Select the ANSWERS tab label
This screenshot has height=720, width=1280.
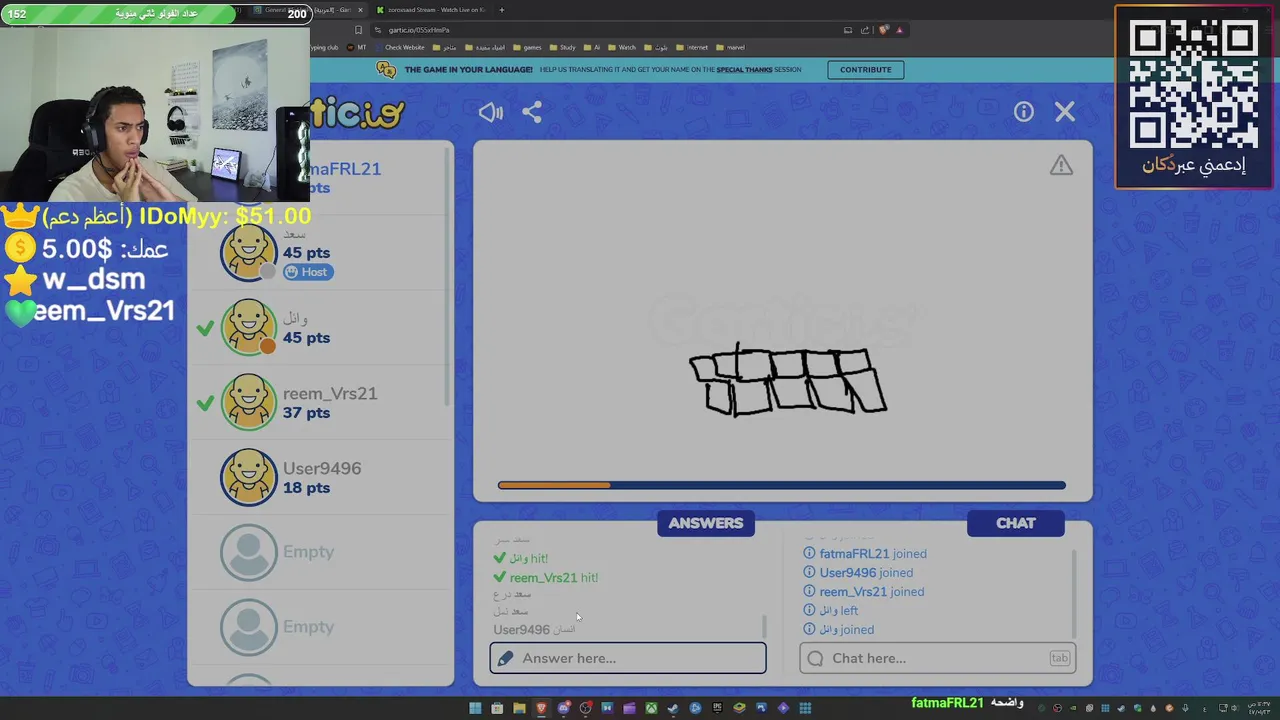point(706,523)
